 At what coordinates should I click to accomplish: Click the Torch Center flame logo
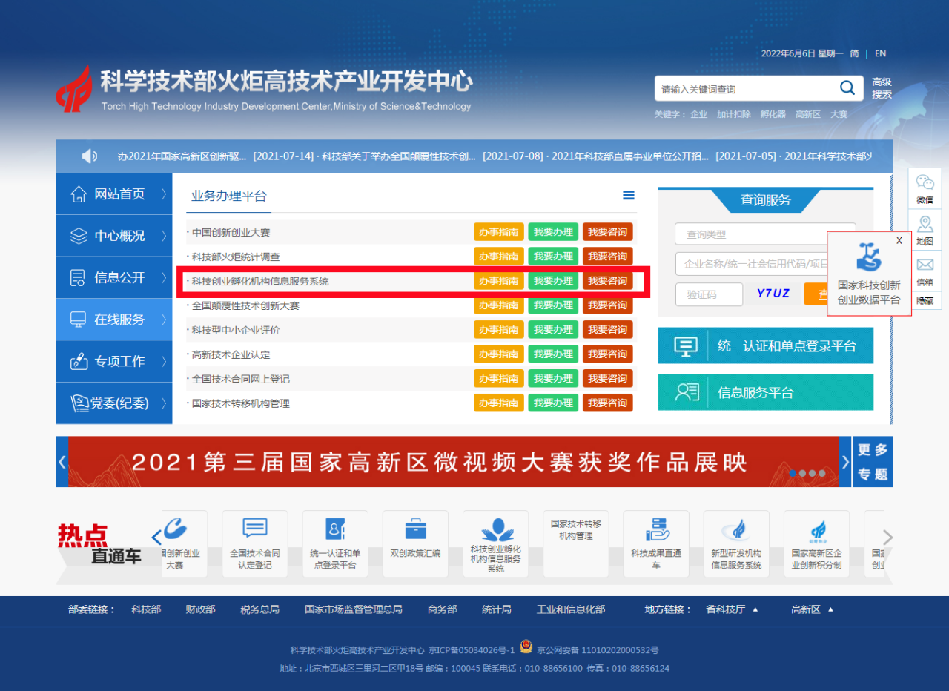[74, 90]
